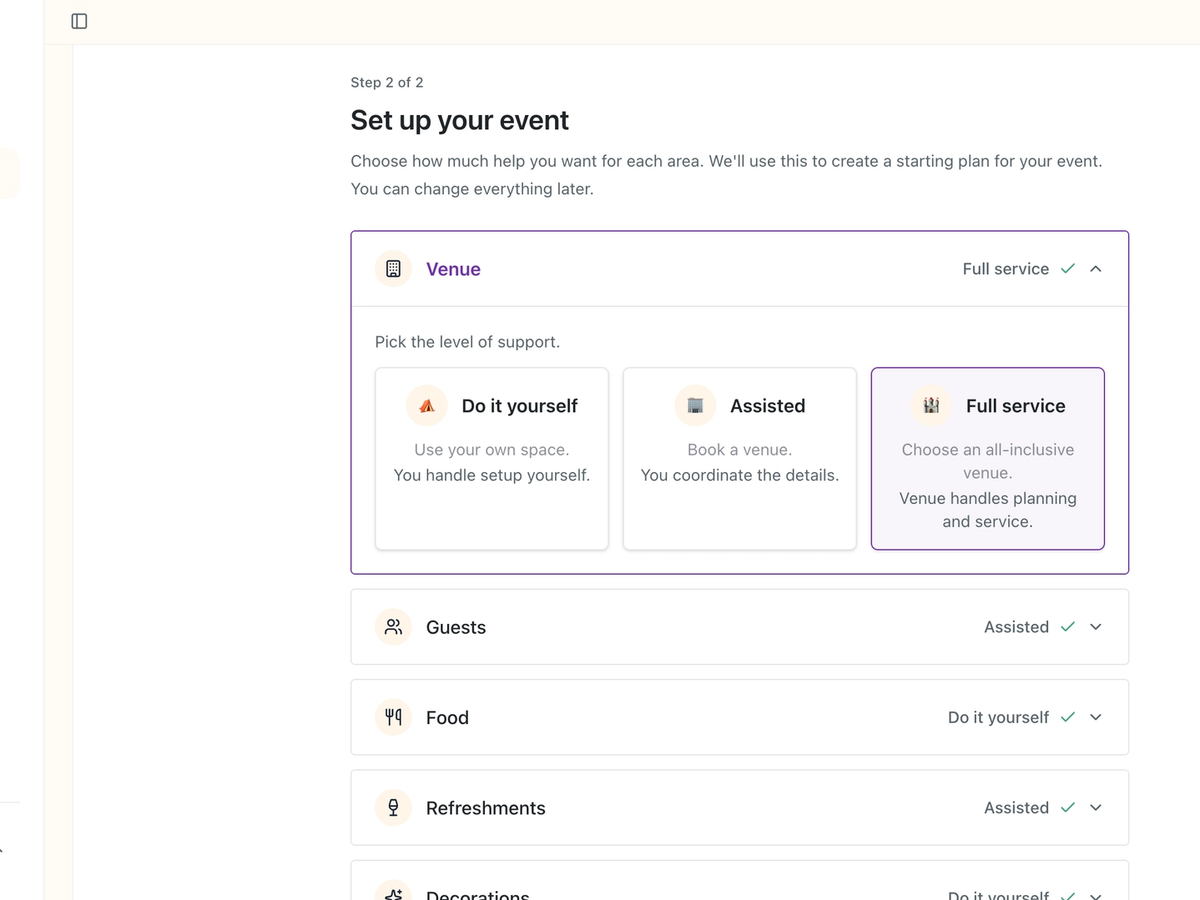The height and width of the screenshot is (900, 1200).
Task: Click the Assisted status in Guests row
Action: coord(1016,627)
